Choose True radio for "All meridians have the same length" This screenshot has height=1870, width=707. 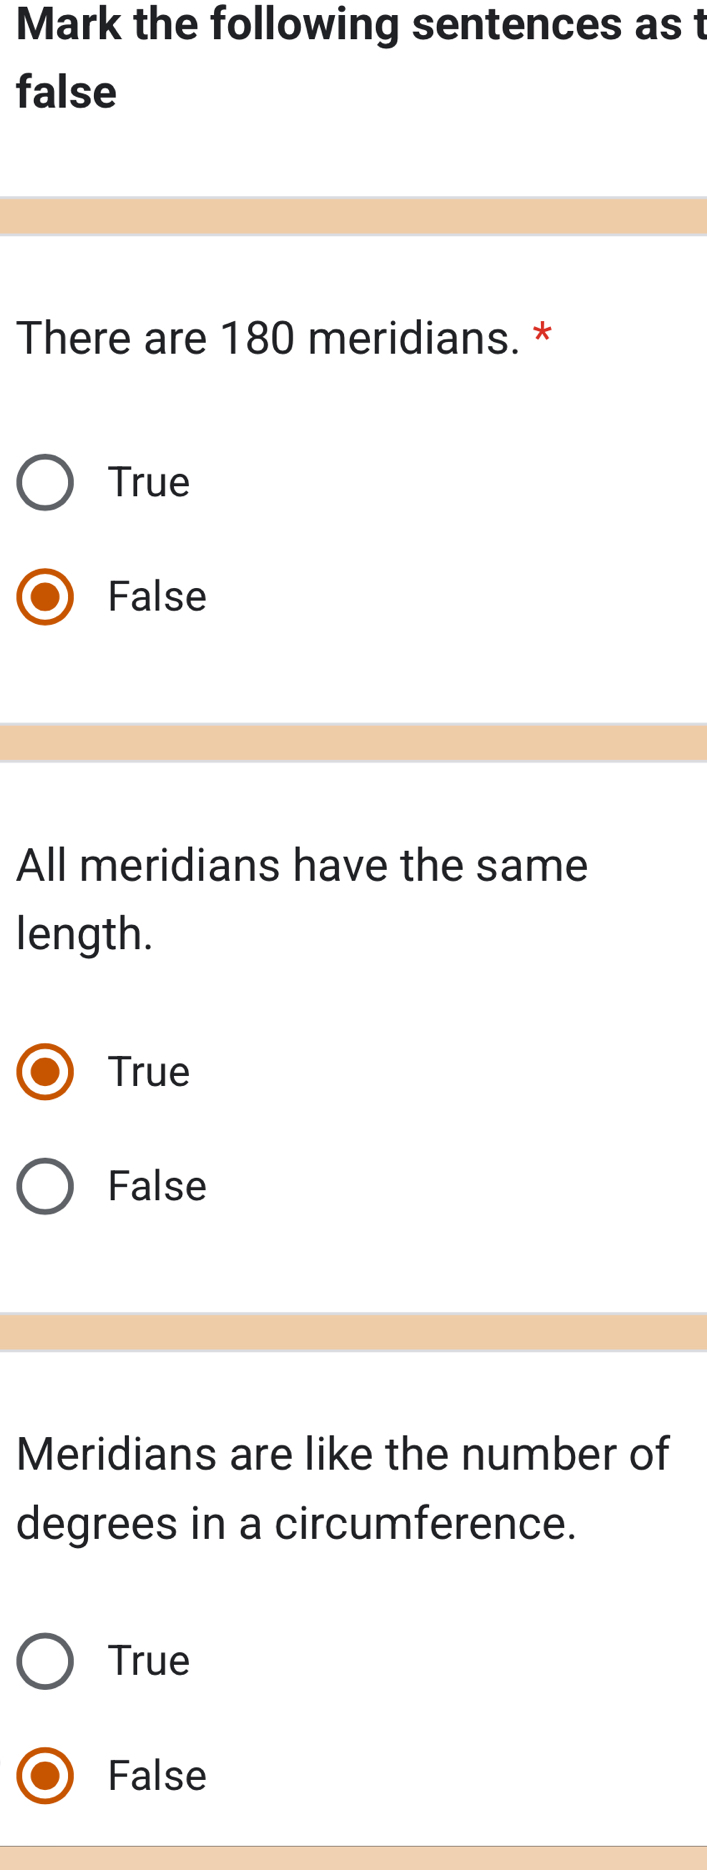[45, 1072]
